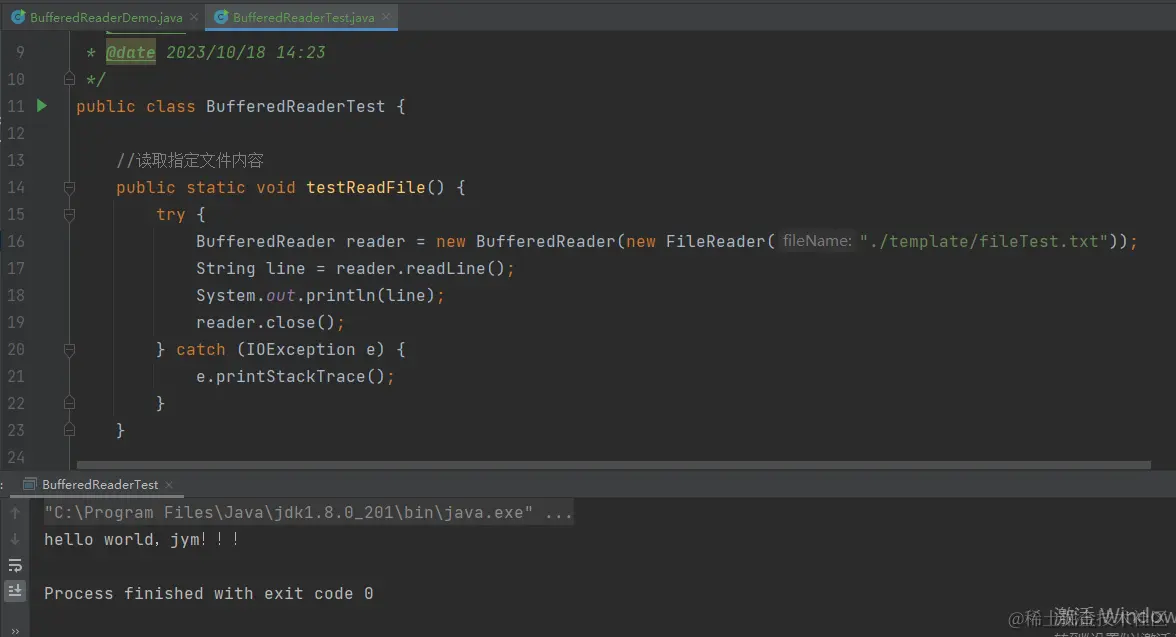Image resolution: width=1176 pixels, height=637 pixels.
Task: Click the down arrow in run toolbar
Action: coord(14,539)
